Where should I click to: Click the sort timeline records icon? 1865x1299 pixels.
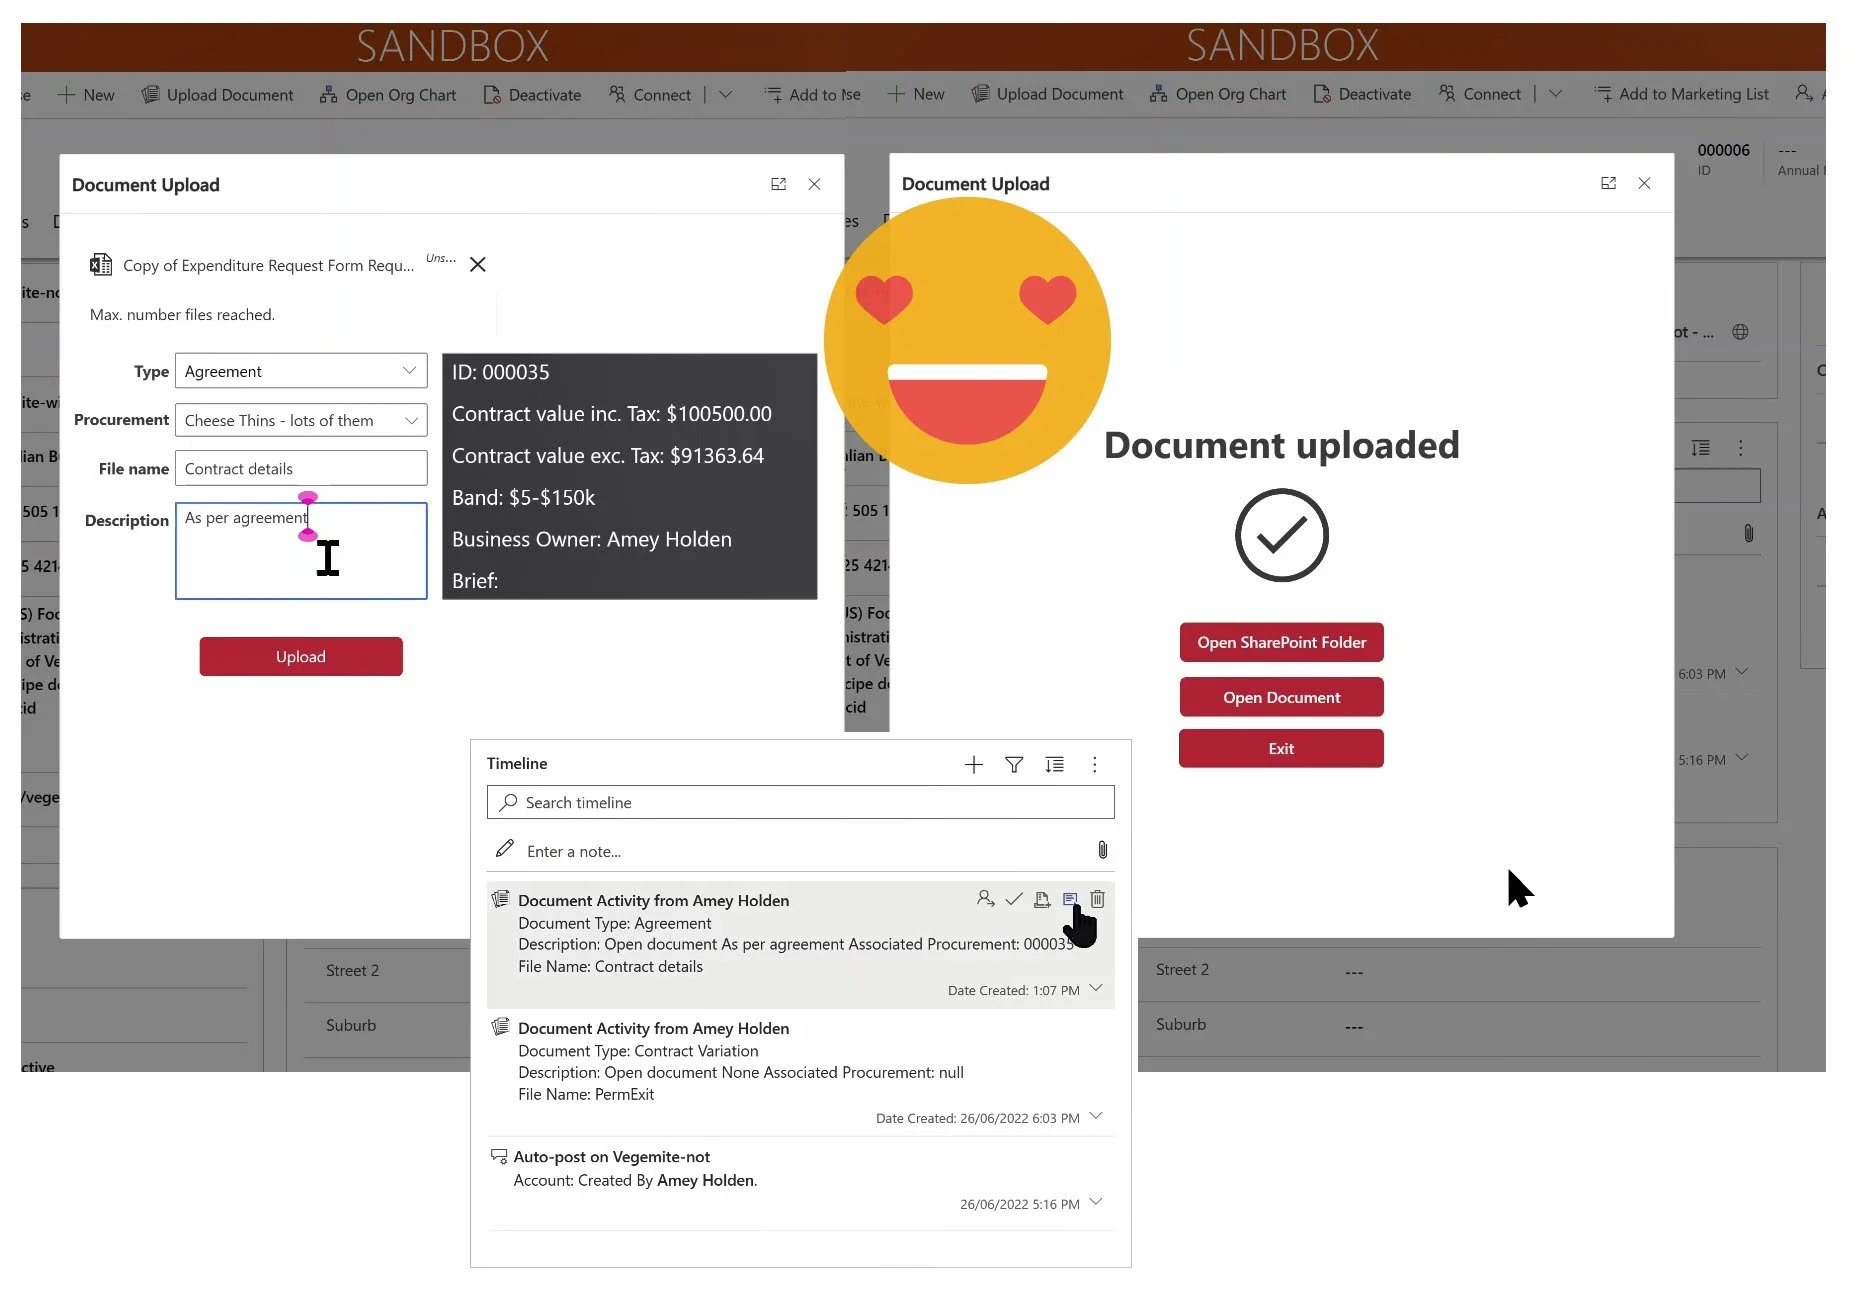tap(1054, 764)
